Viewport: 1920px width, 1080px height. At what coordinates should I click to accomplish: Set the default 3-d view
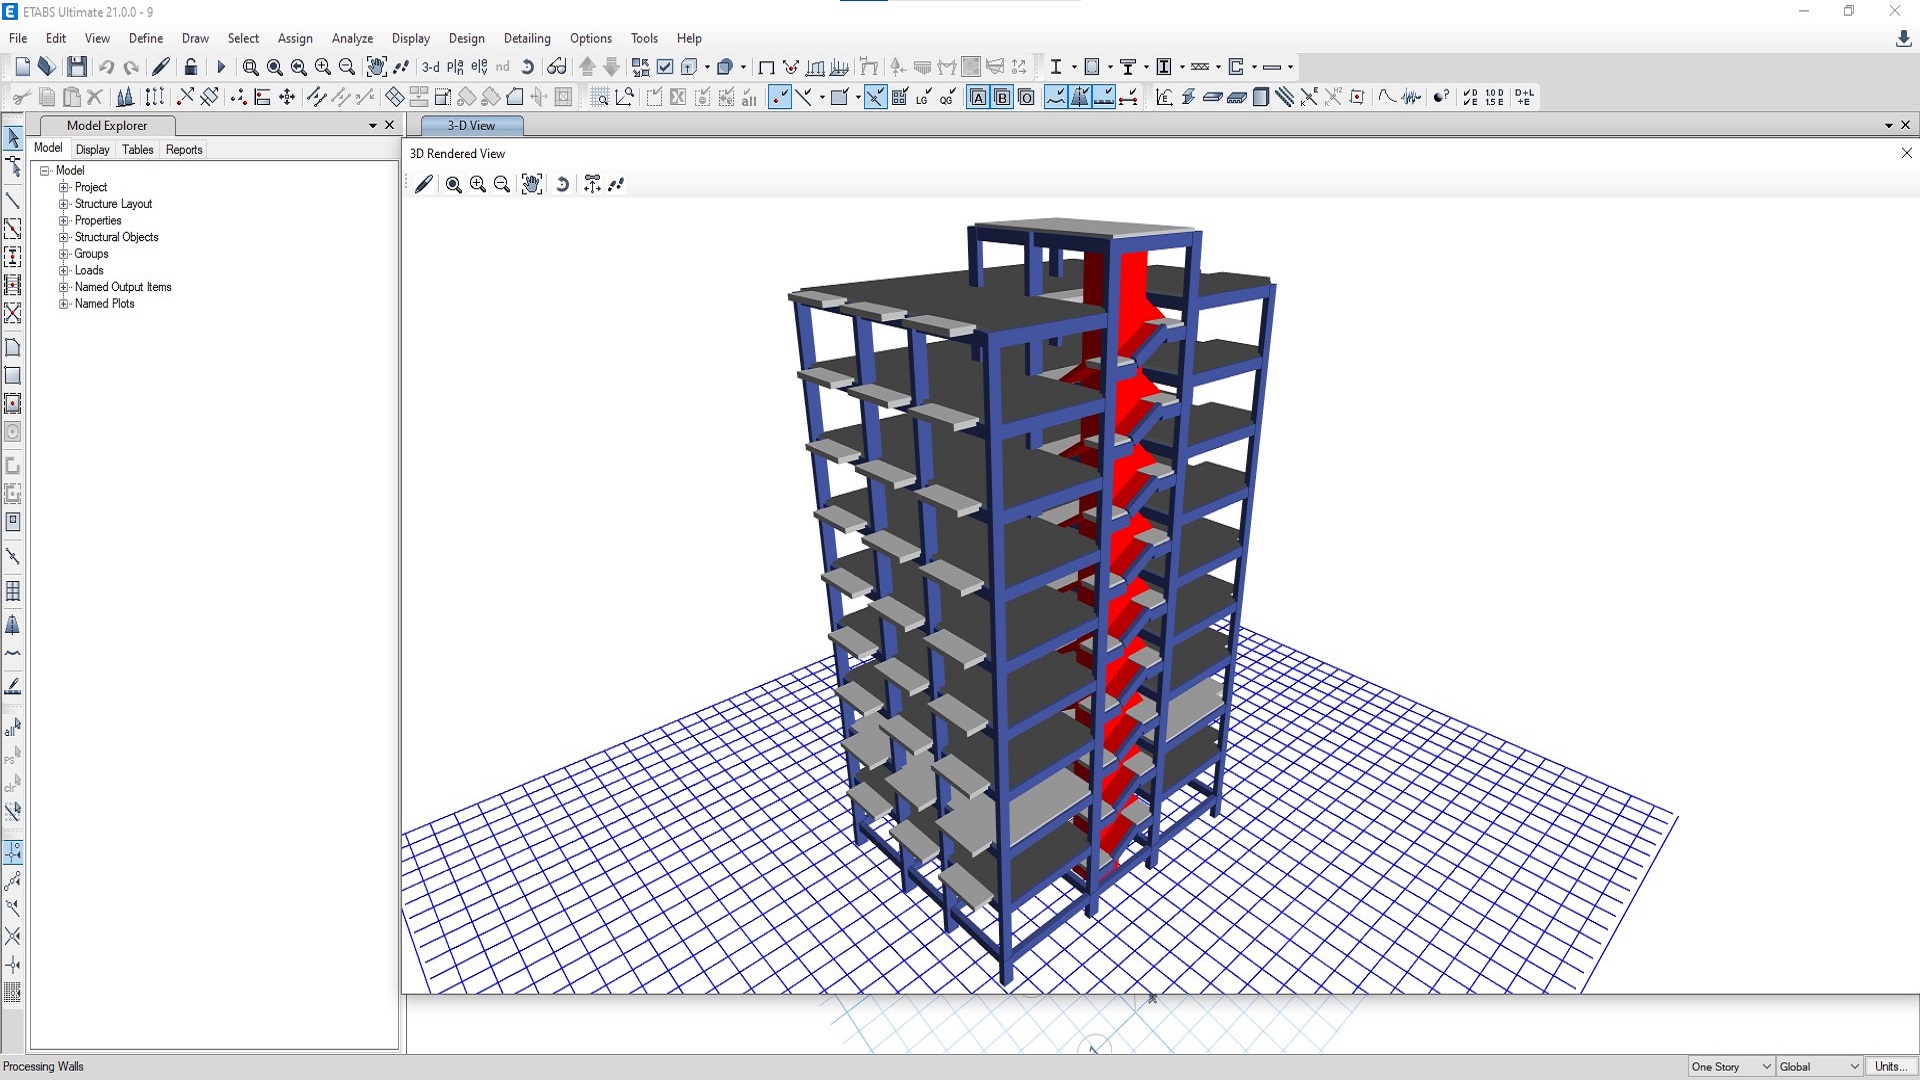(430, 67)
